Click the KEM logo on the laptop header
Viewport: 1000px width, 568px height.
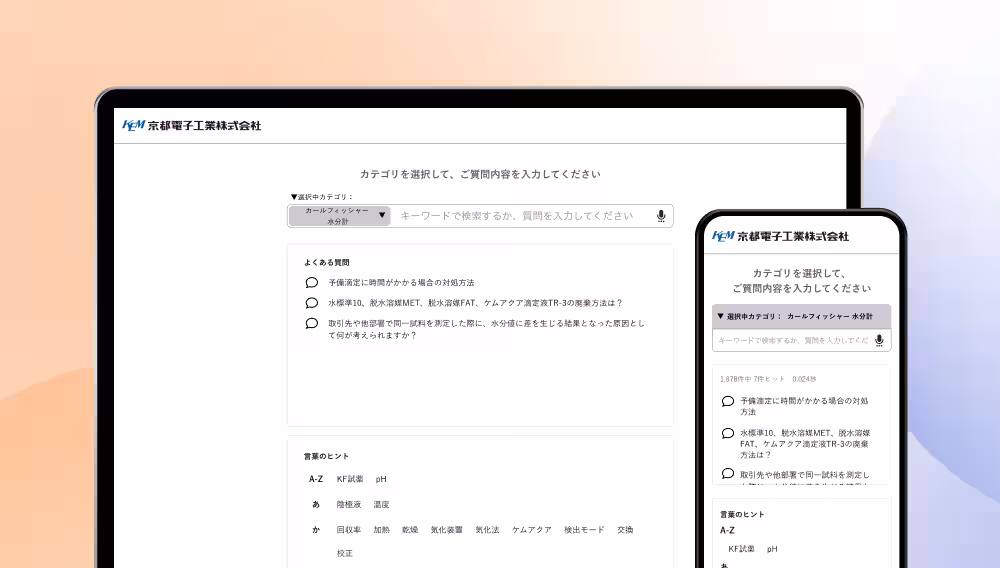pyautogui.click(x=133, y=125)
